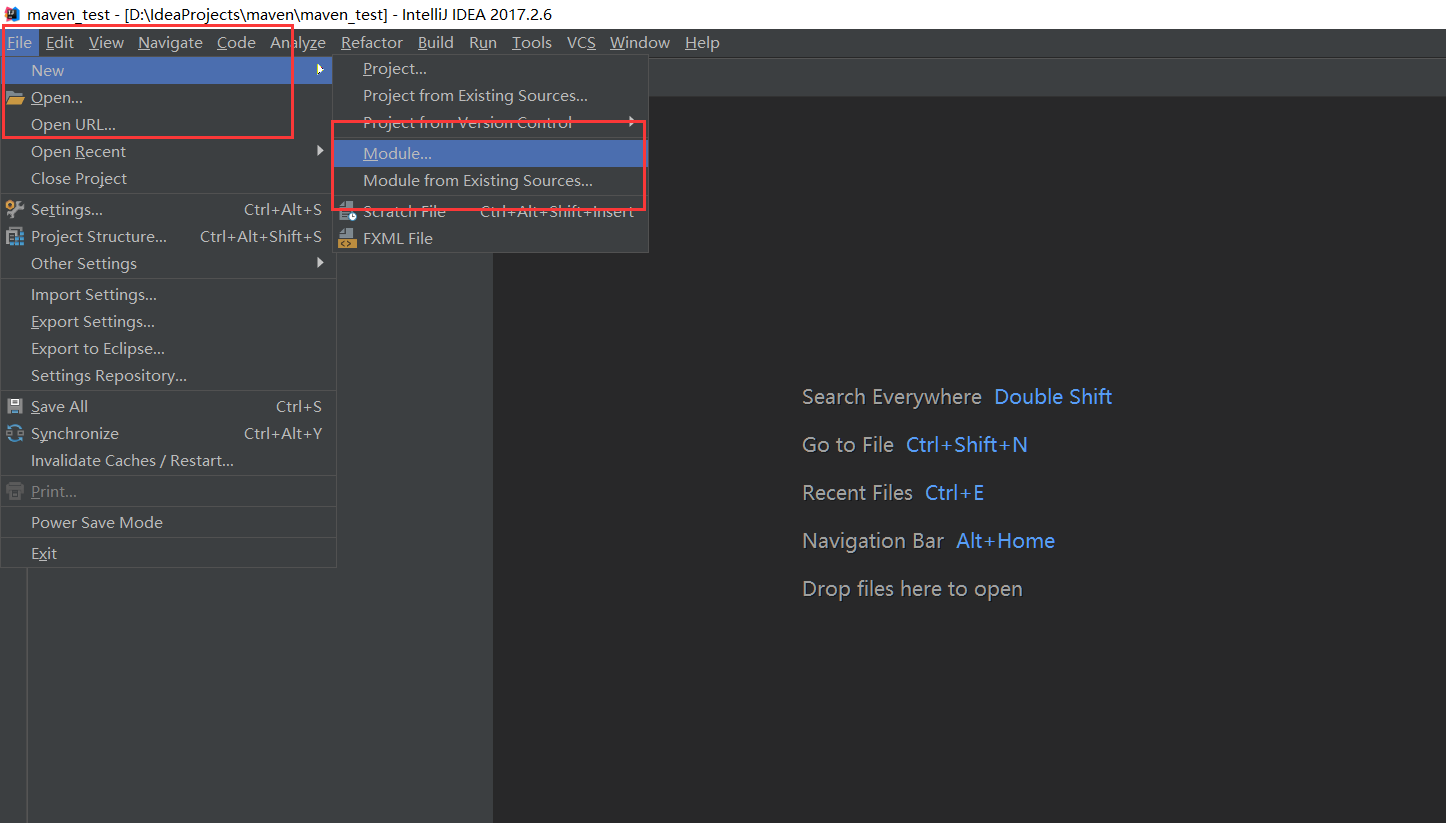Open Settings Repository...
This screenshot has height=823, width=1446.
coord(167,375)
